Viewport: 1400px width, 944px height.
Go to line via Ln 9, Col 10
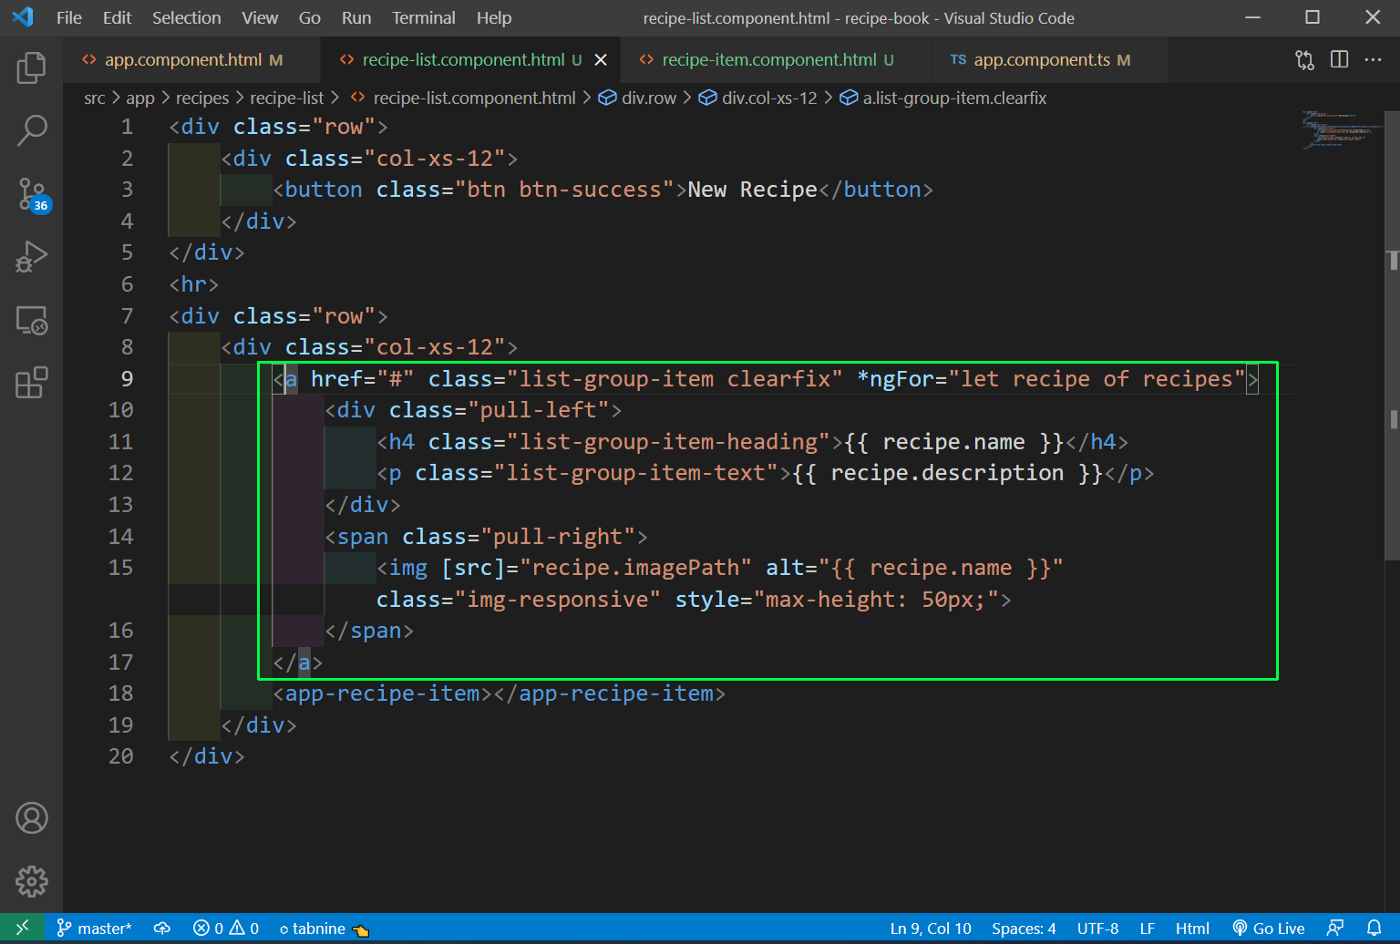click(931, 928)
